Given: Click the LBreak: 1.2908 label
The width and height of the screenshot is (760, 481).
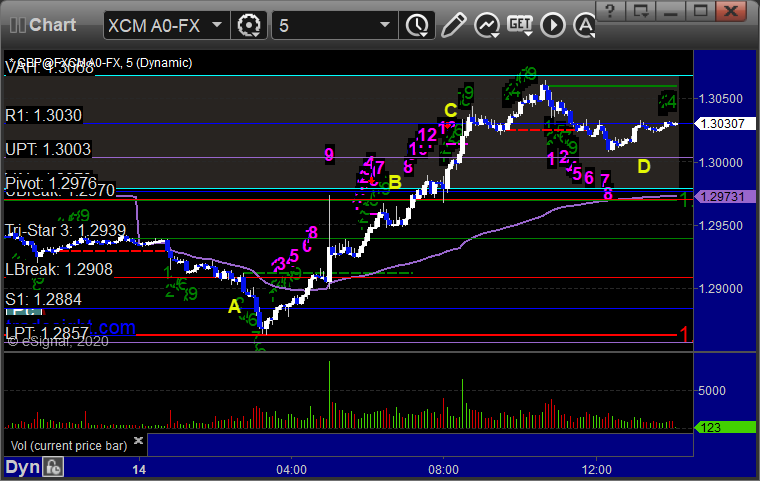Looking at the screenshot, I should (x=59, y=269).
